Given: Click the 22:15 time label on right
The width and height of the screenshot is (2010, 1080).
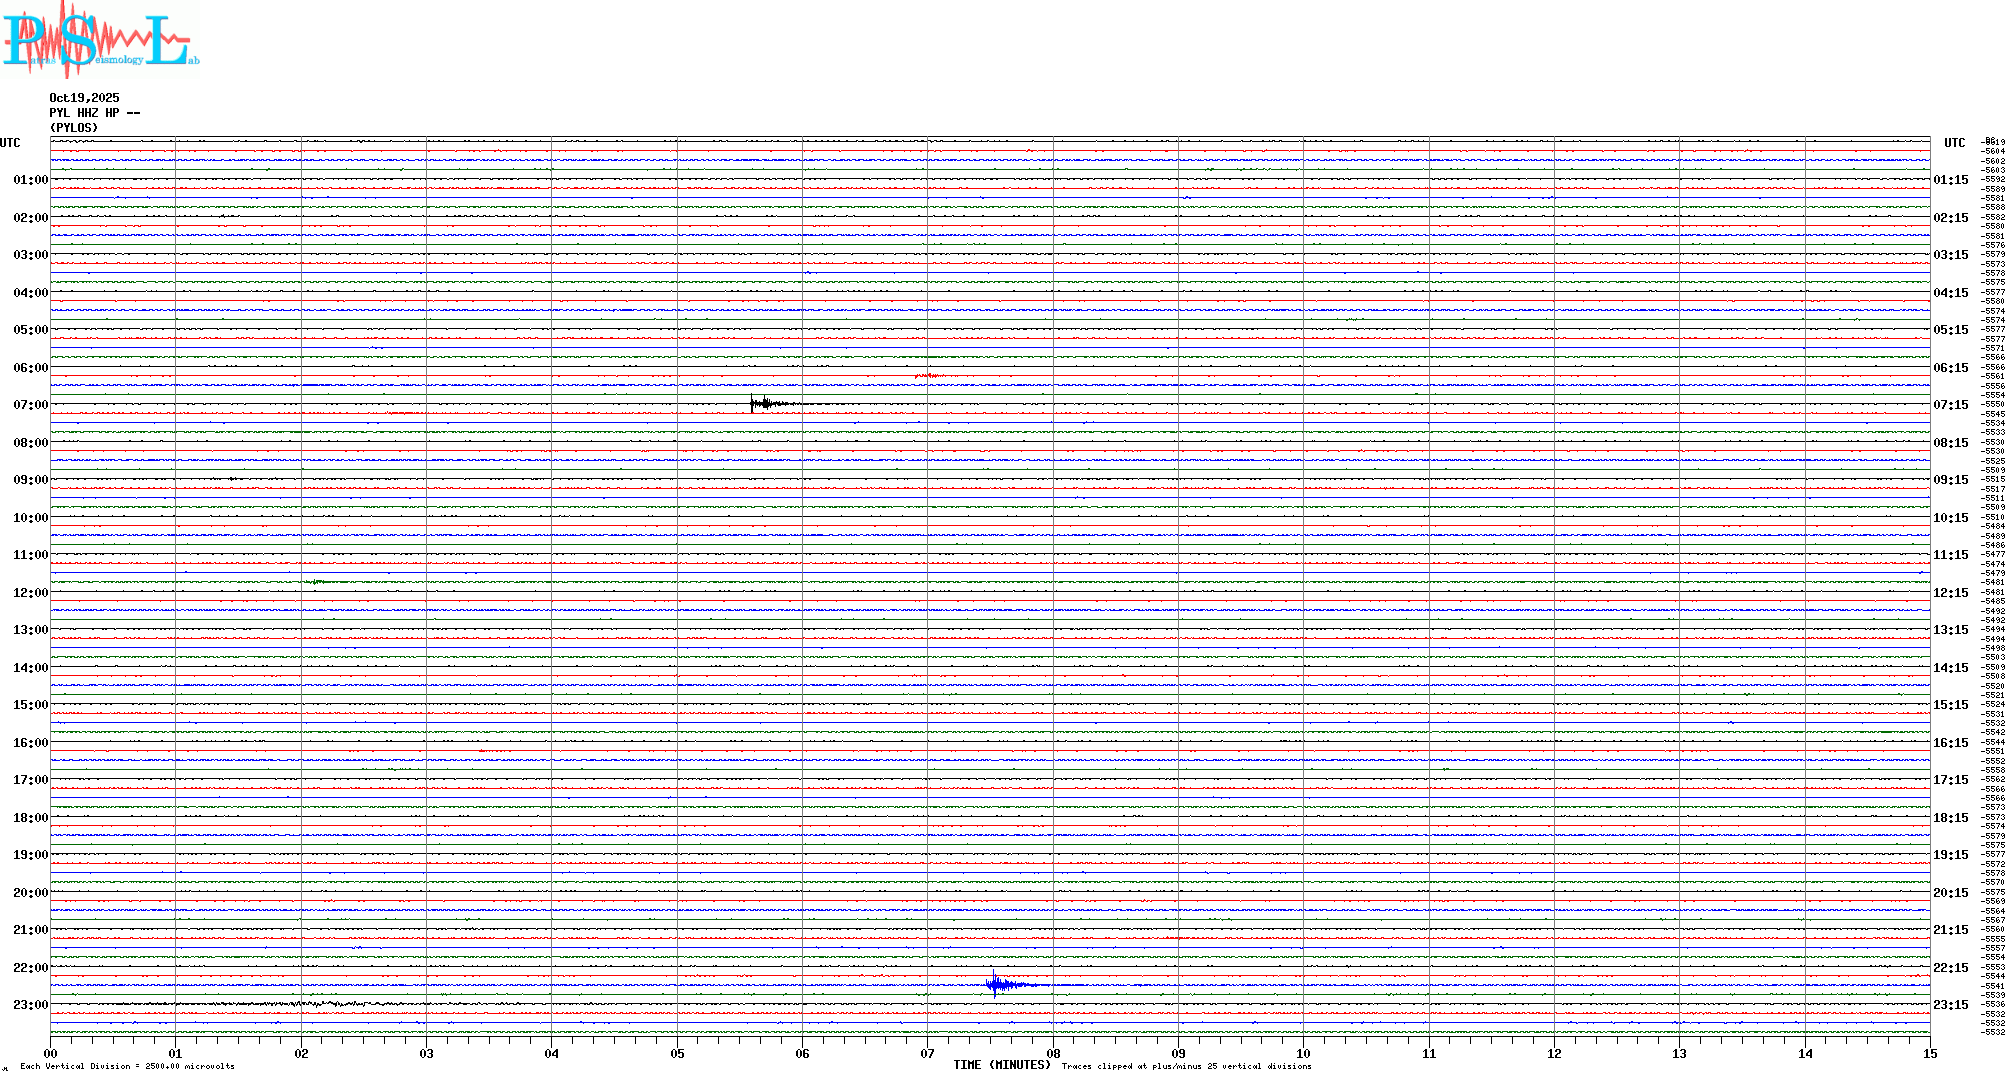Looking at the screenshot, I should click(1950, 968).
